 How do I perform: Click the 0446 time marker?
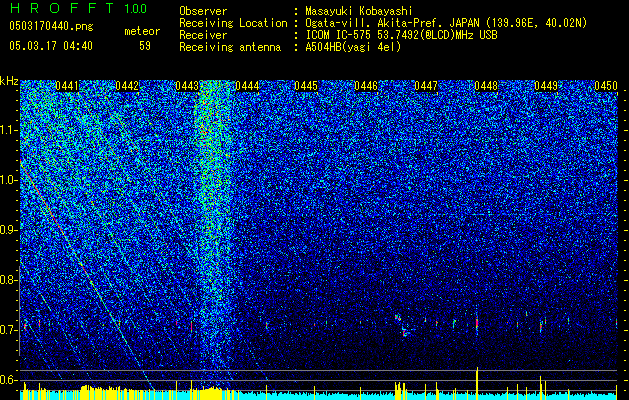click(366, 86)
